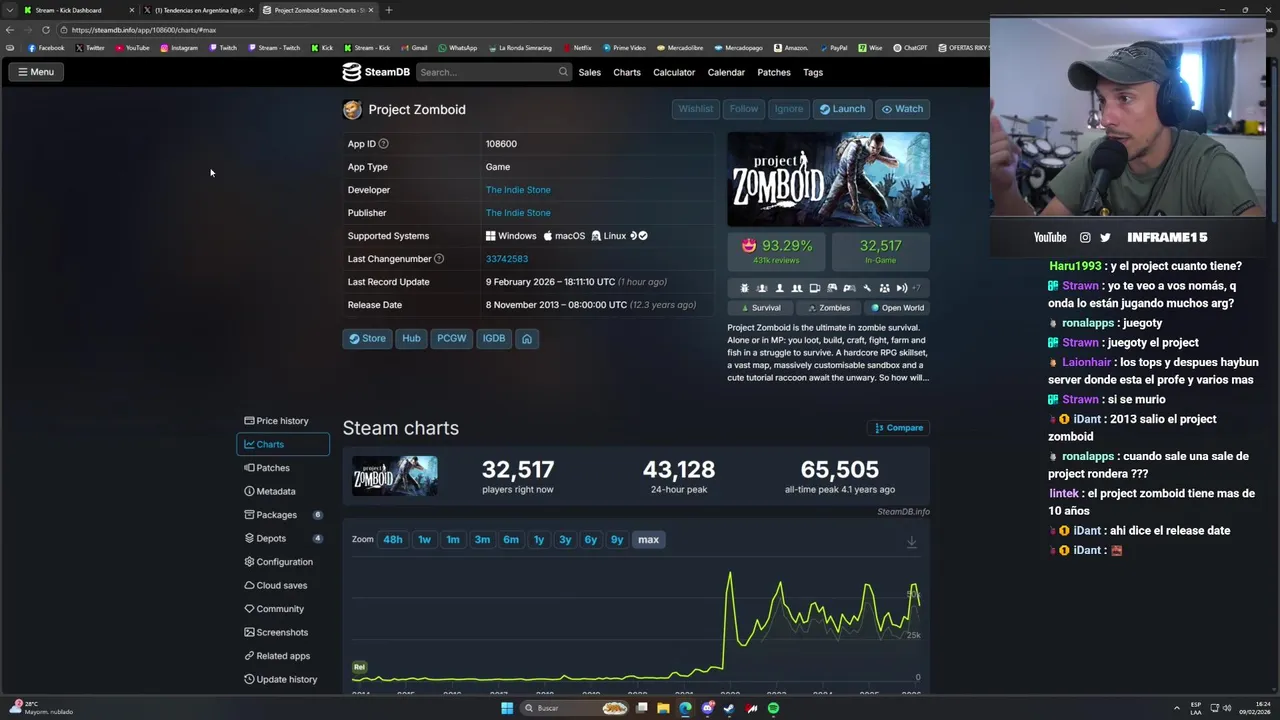This screenshot has width=1280, height=720.
Task: Open the PCGW link button
Action: [x=451, y=338]
